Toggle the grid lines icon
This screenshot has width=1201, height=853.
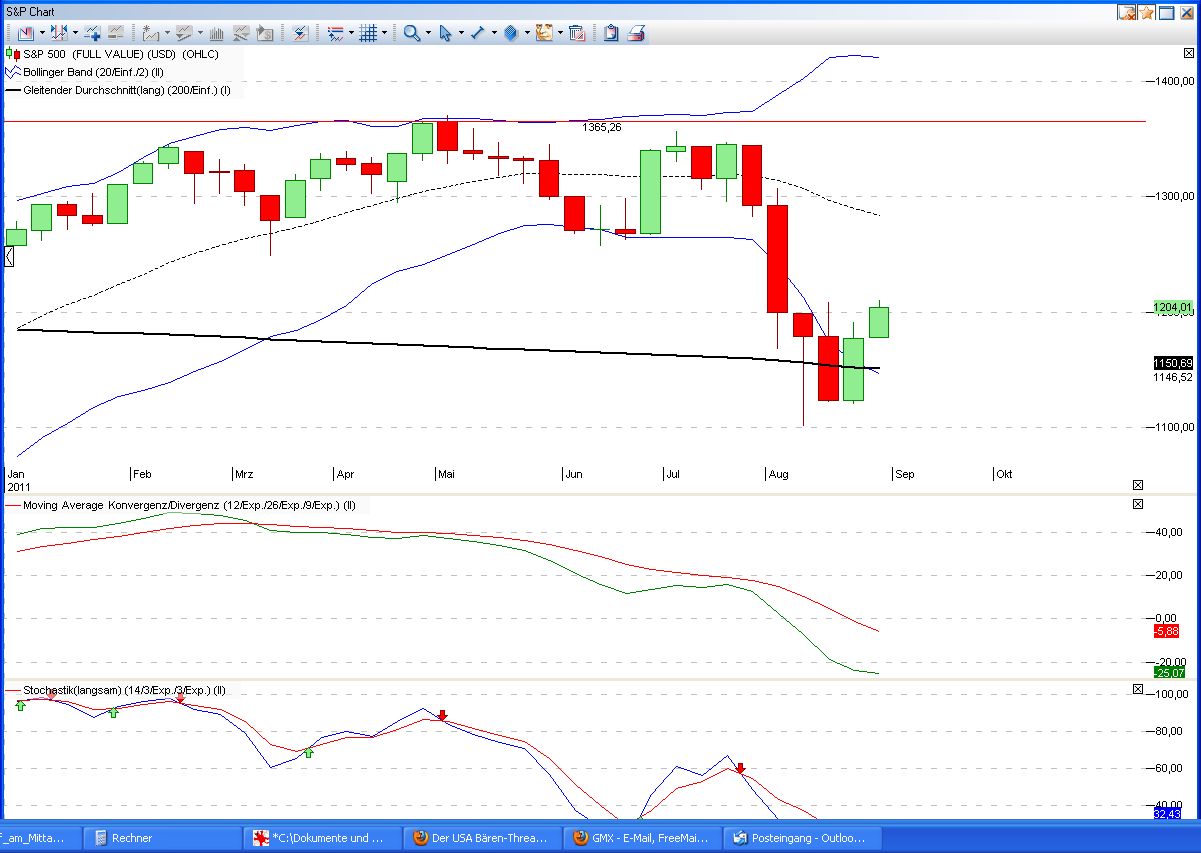(368, 33)
